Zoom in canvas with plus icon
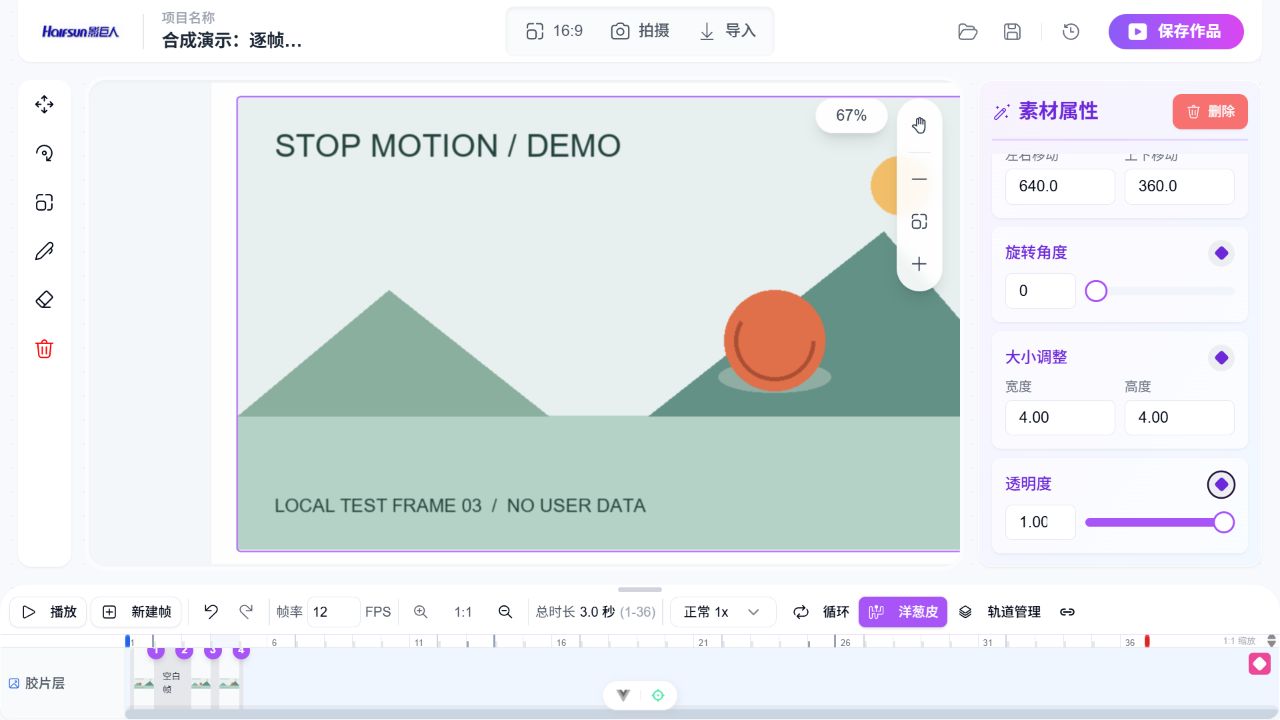 (x=919, y=264)
